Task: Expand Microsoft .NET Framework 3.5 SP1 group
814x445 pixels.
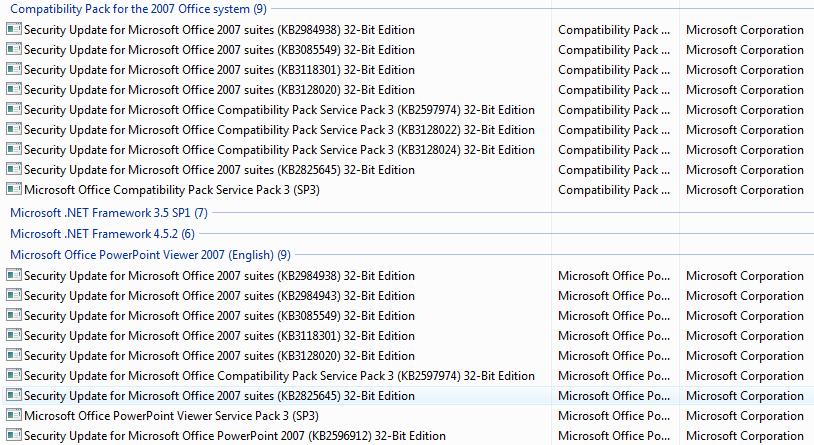Action: click(108, 212)
